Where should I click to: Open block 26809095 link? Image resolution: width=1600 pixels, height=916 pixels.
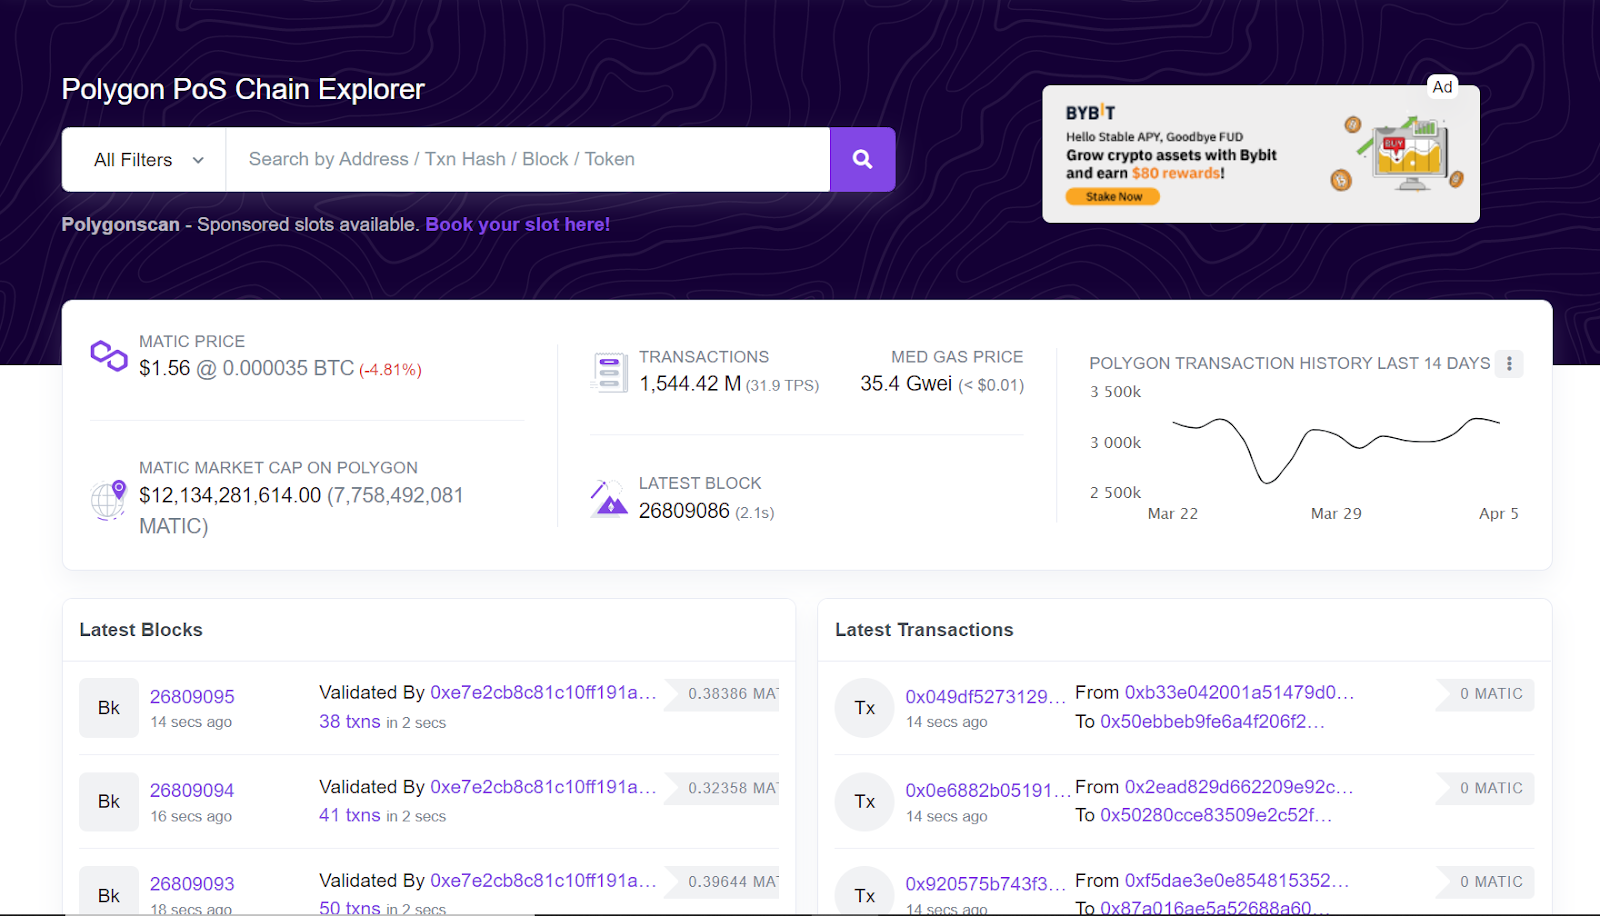192,696
